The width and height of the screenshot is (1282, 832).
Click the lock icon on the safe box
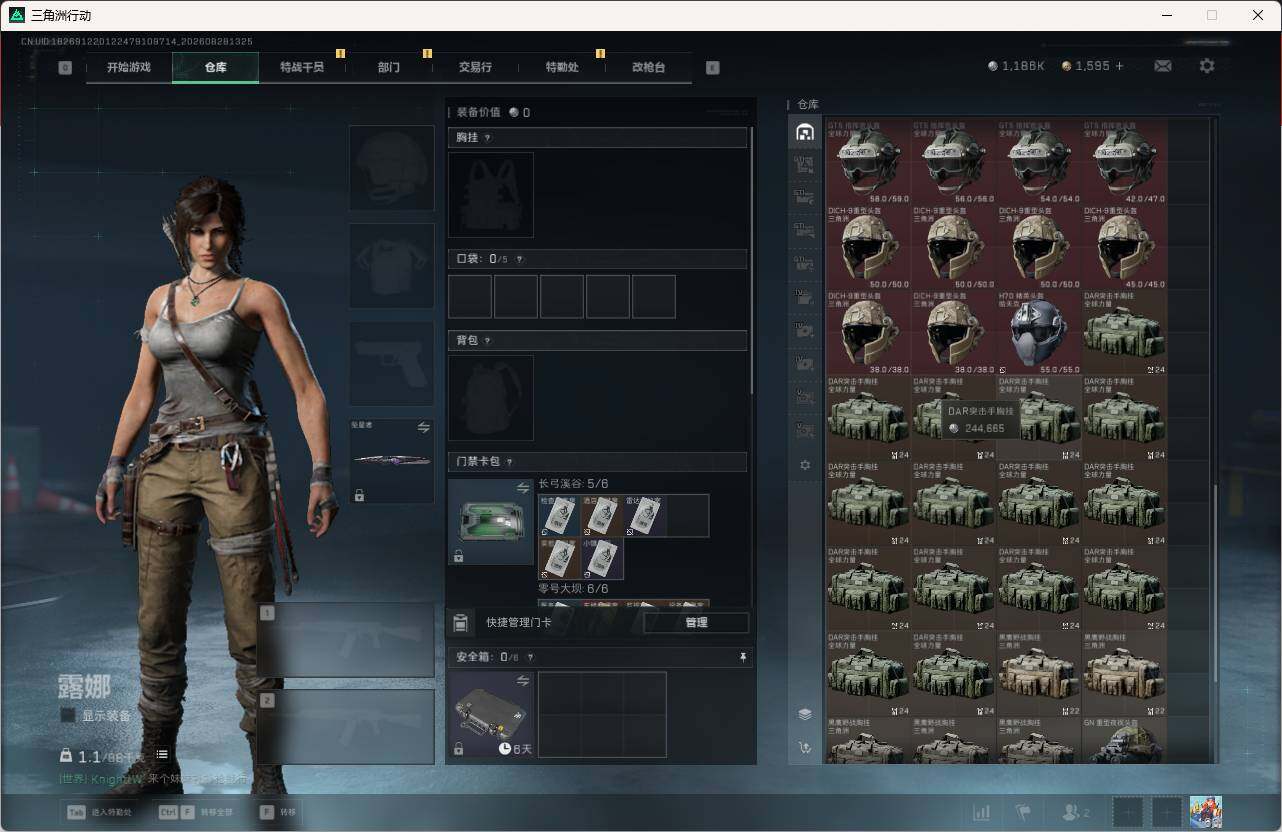click(458, 749)
